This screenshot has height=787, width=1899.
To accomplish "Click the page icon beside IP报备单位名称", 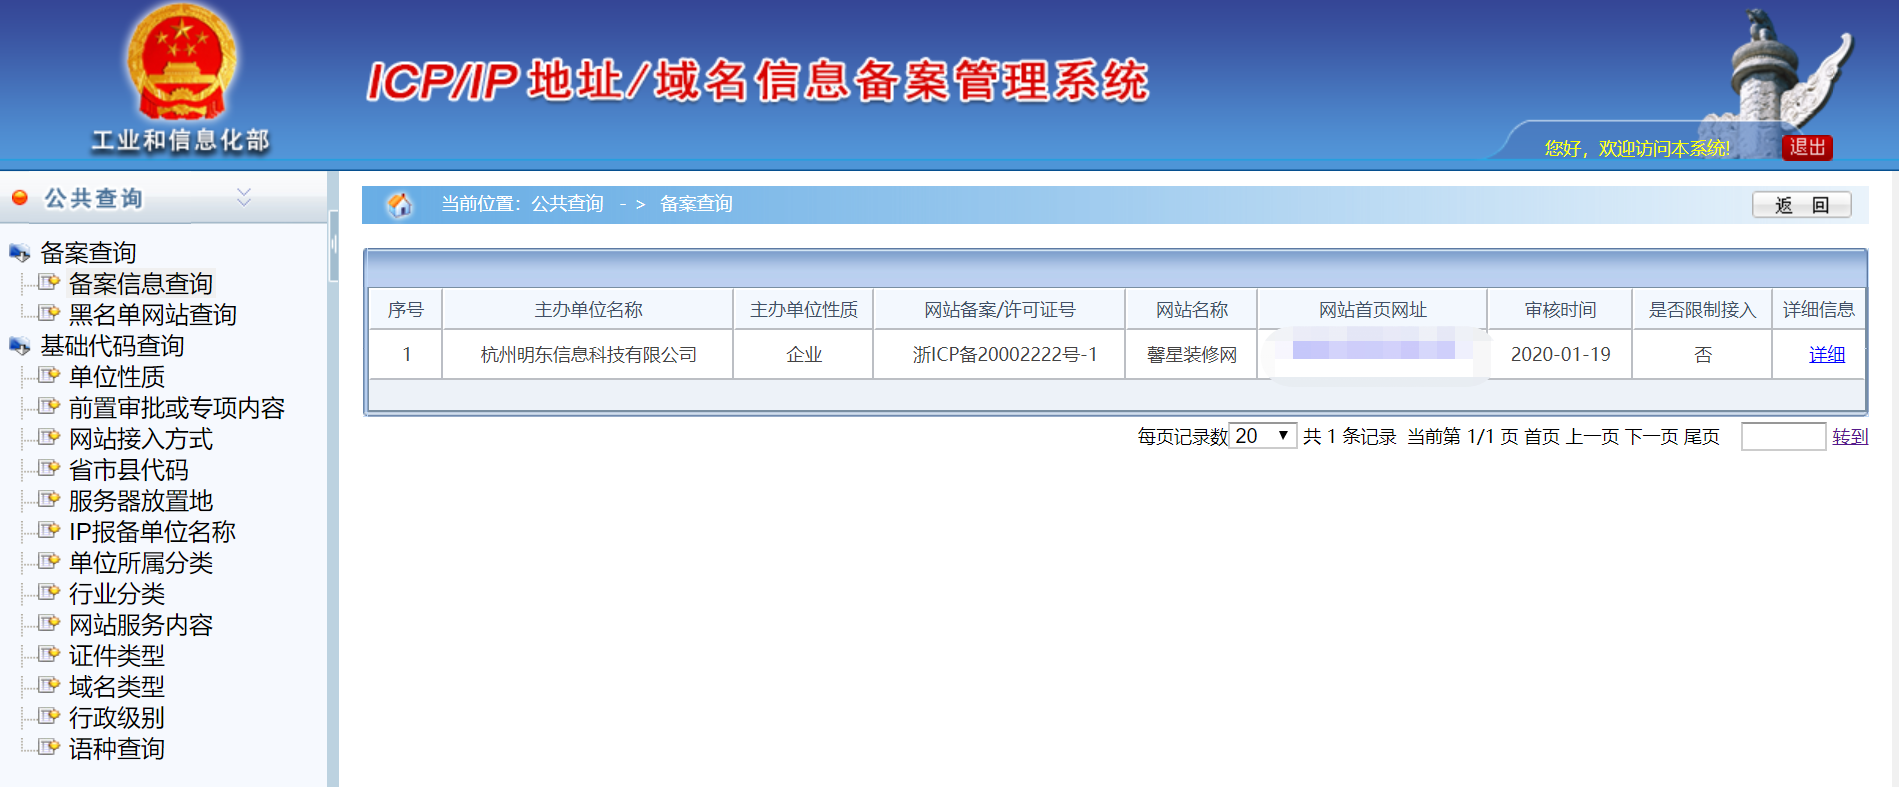I will (x=49, y=530).
